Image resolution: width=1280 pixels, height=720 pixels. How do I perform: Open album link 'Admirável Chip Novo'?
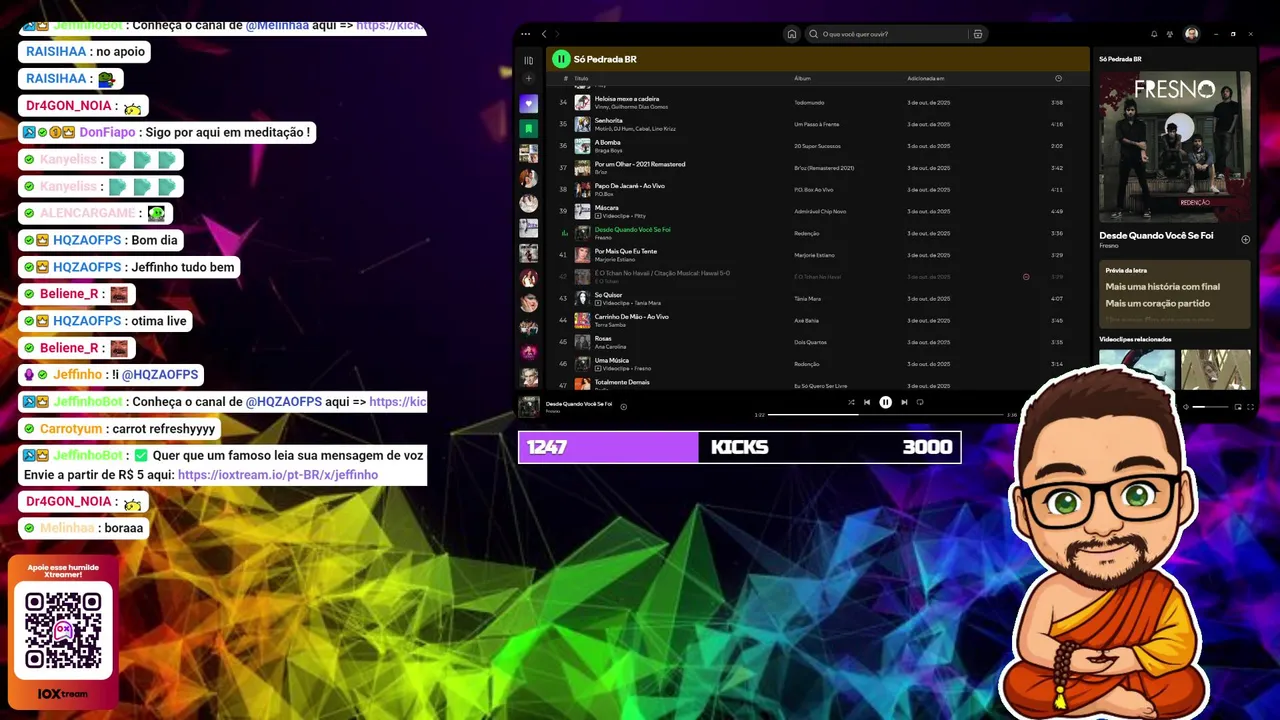pyautogui.click(x=820, y=211)
